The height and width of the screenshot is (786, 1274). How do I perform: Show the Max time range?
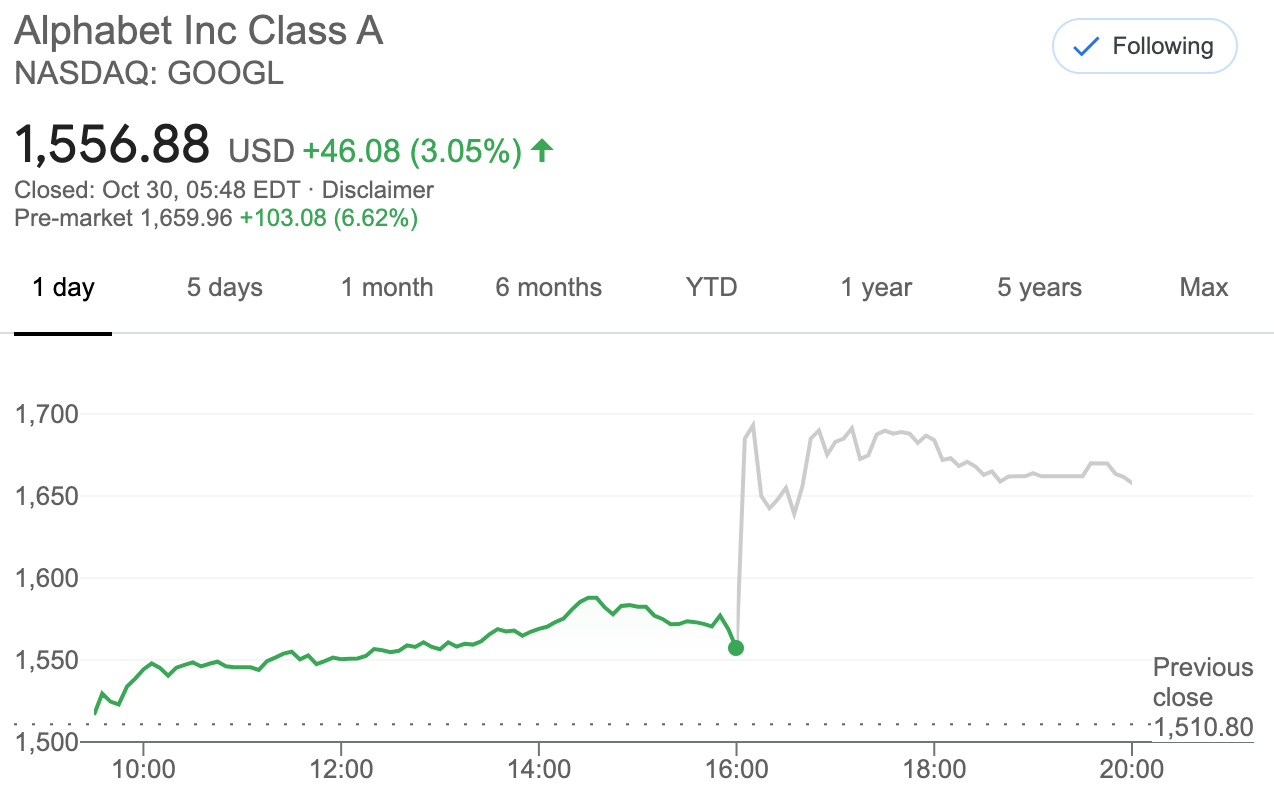pyautogui.click(x=1203, y=288)
